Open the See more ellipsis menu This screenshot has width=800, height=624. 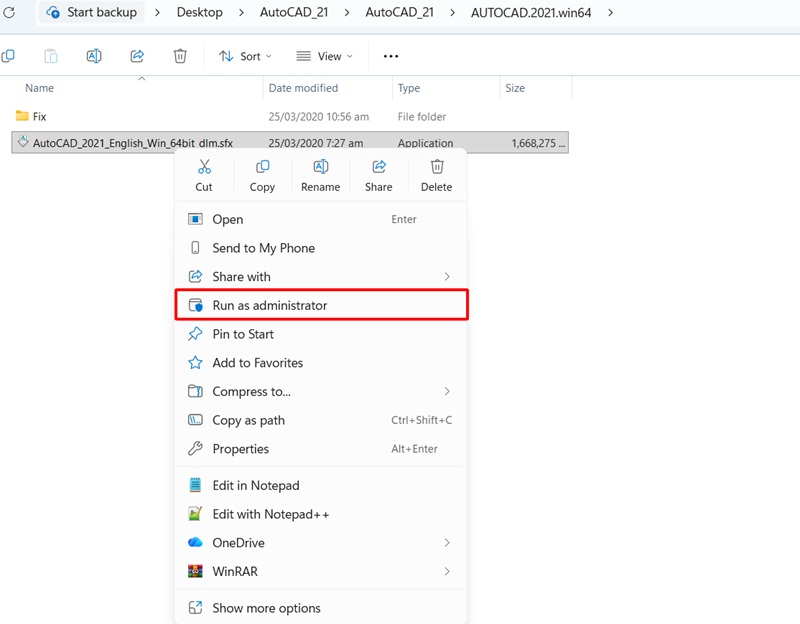tap(391, 56)
